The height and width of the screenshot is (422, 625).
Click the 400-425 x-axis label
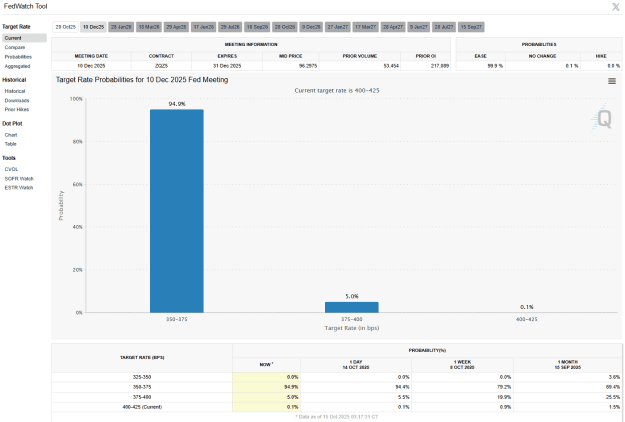click(x=527, y=319)
